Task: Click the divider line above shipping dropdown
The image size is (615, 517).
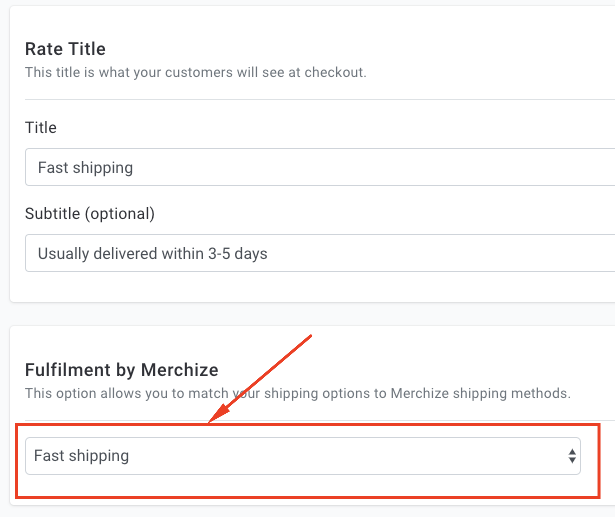Action: tap(320, 420)
